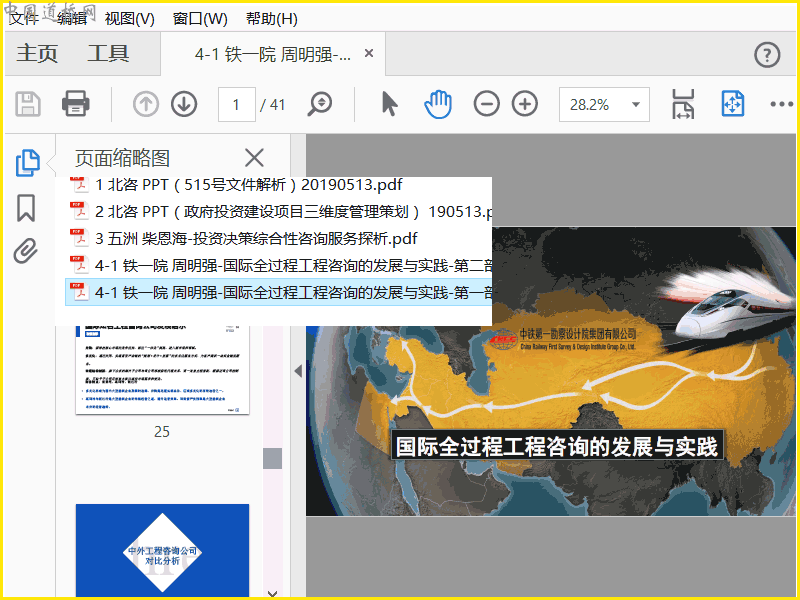The image size is (800, 600).
Task: Go to next page arrow icon
Action: 184,104
